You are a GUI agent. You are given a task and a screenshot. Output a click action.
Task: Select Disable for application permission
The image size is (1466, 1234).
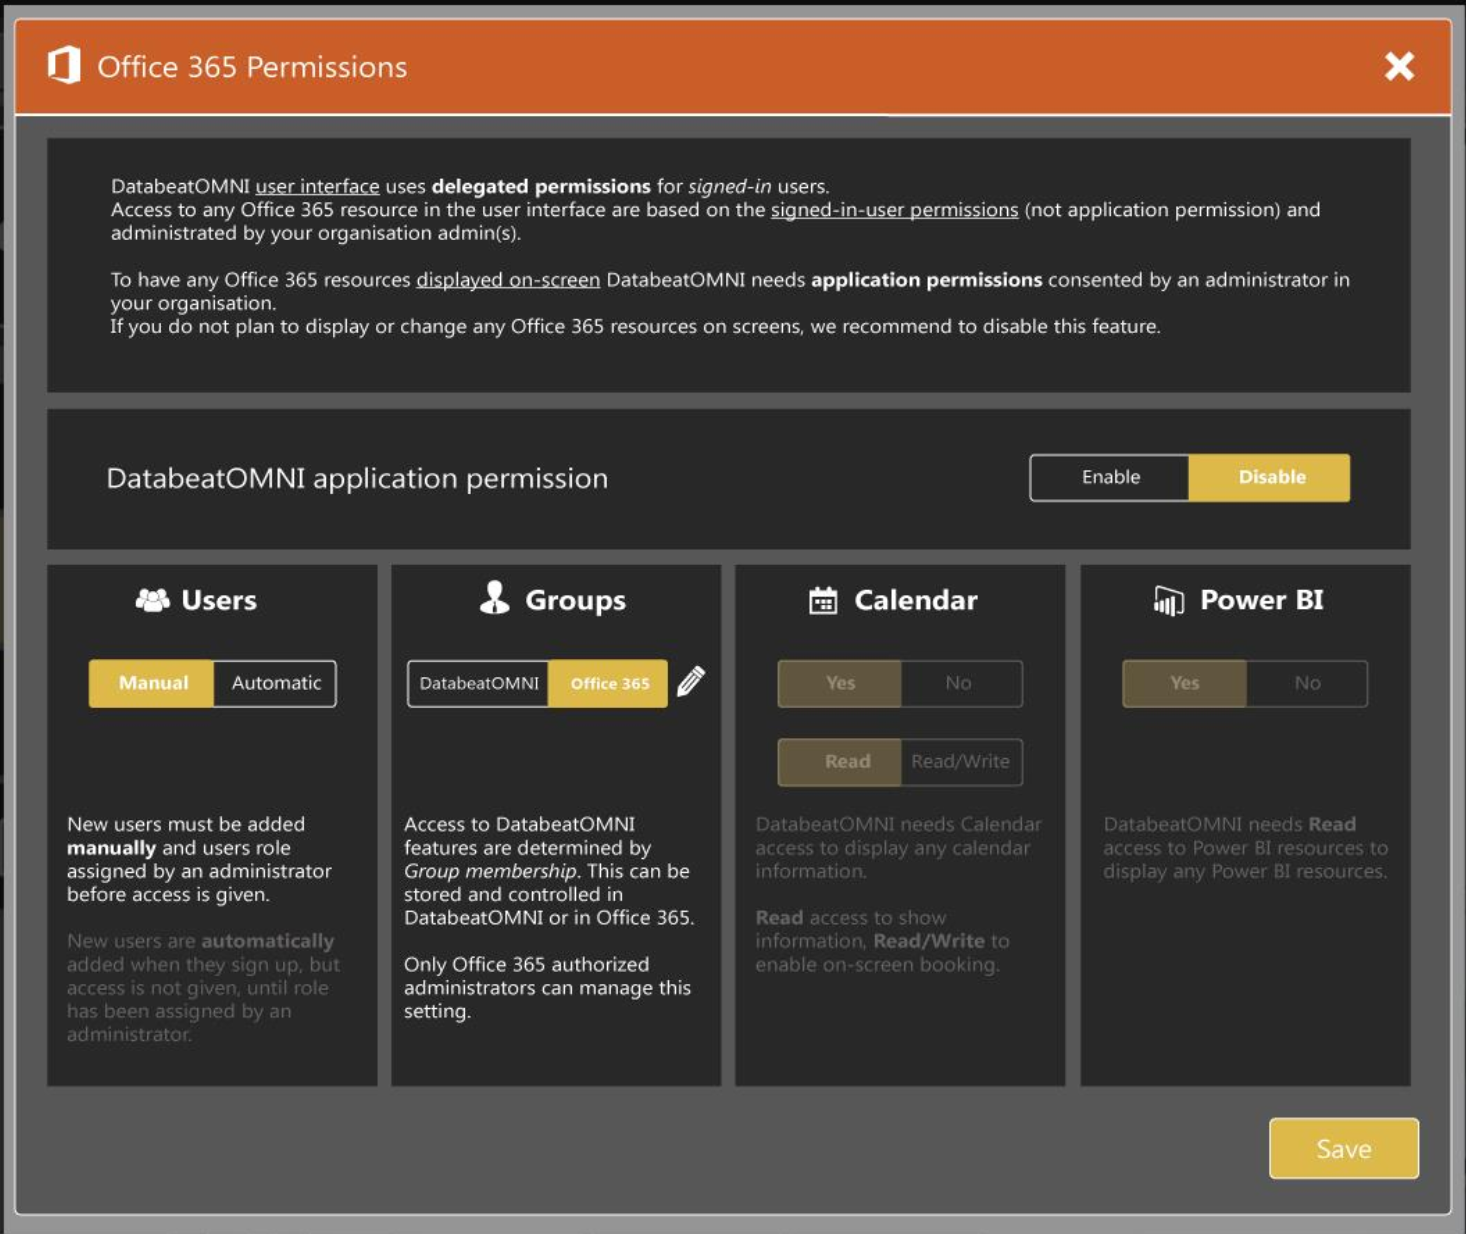(1270, 477)
